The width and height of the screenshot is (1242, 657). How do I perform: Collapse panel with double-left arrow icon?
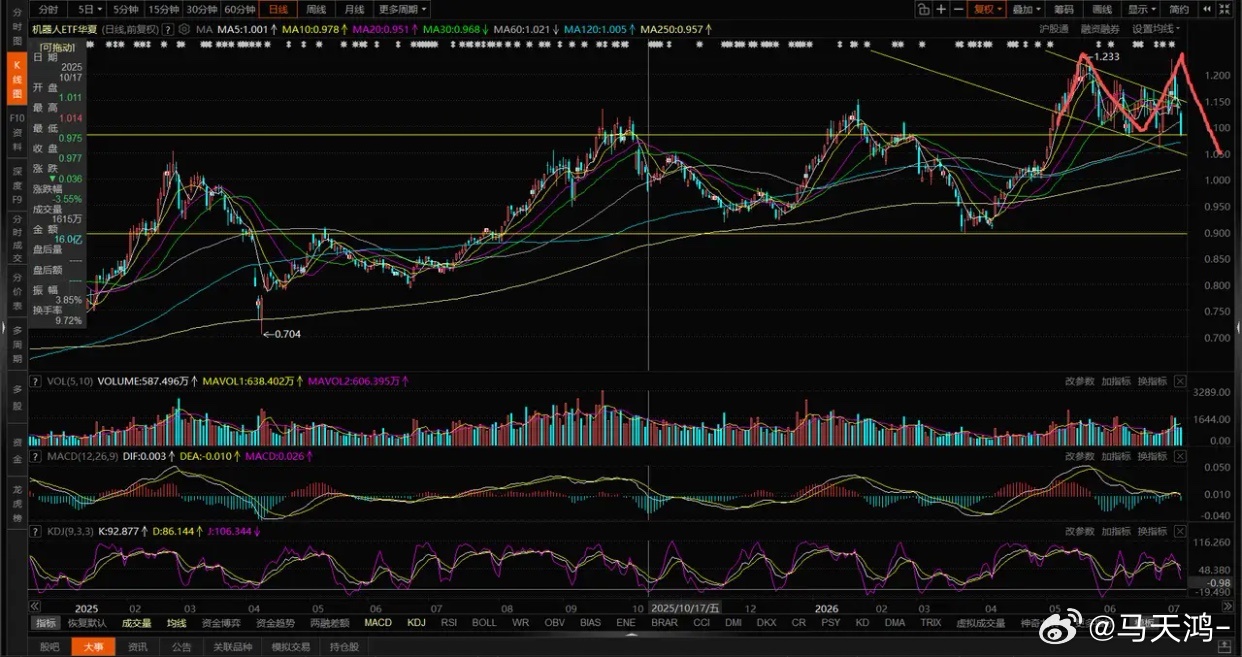coord(1207,9)
